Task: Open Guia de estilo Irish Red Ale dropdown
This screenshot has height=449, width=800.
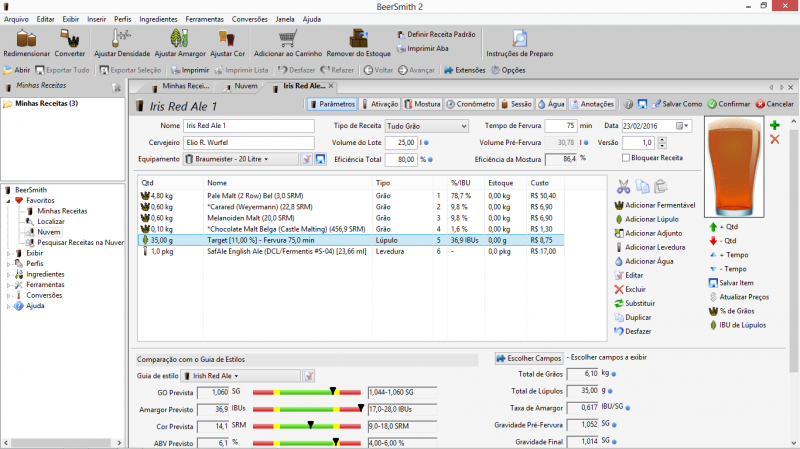Action: [x=242, y=376]
